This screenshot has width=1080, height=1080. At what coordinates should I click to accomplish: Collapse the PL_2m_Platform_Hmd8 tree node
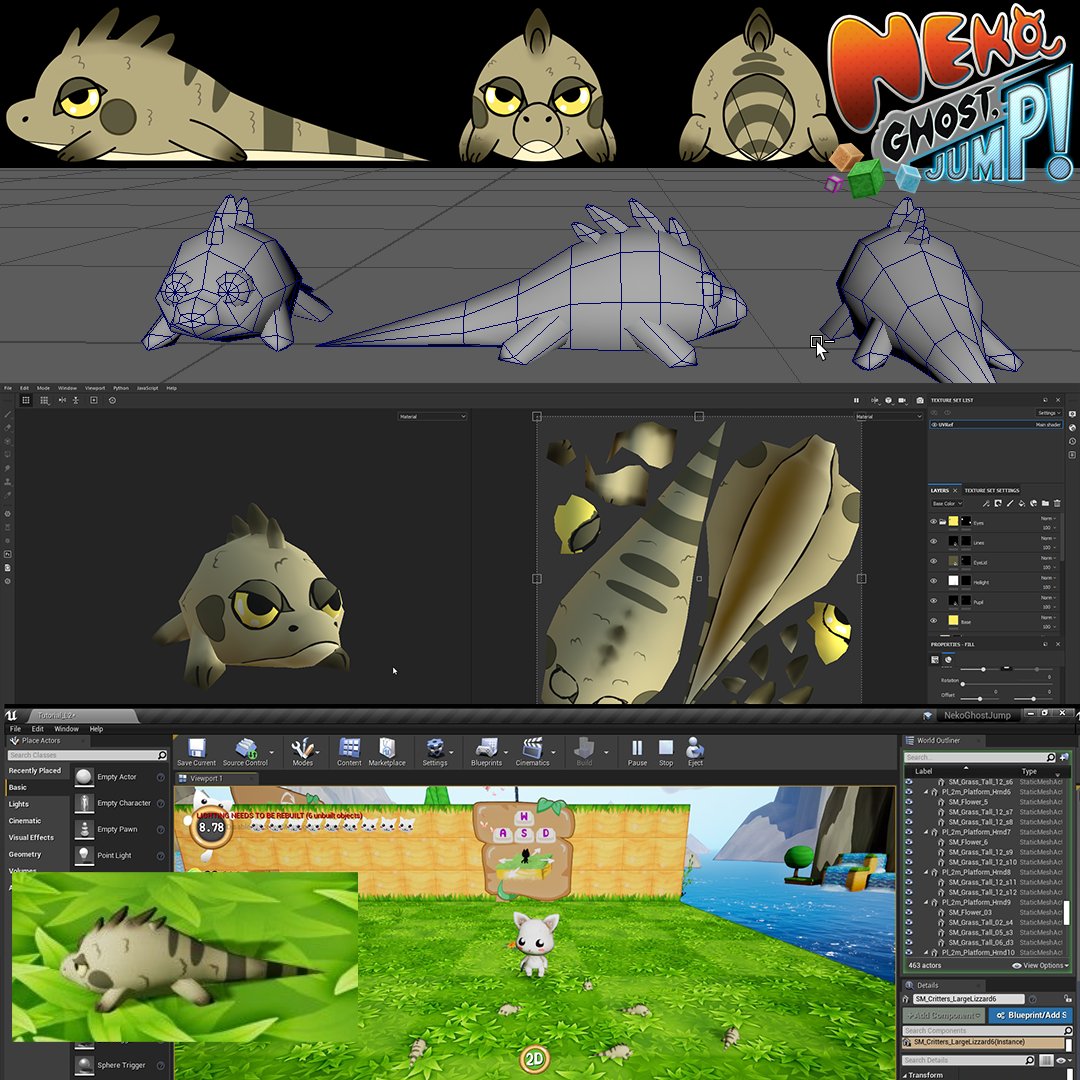point(926,872)
